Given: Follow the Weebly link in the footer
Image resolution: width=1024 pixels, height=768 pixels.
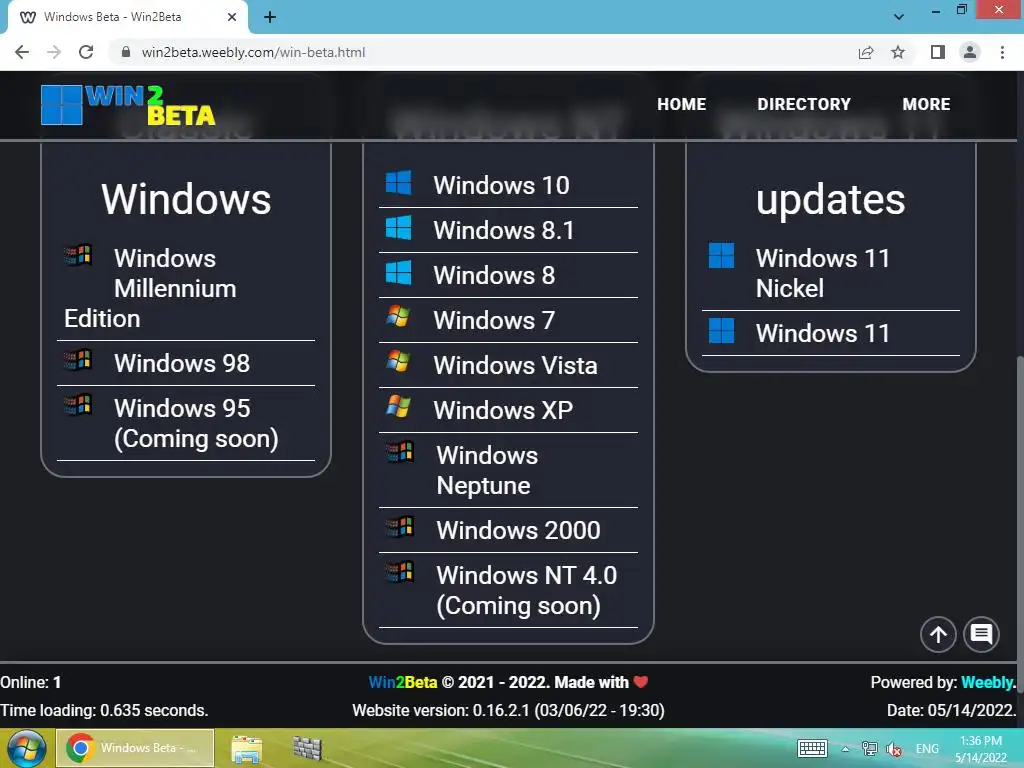Looking at the screenshot, I should coord(989,682).
